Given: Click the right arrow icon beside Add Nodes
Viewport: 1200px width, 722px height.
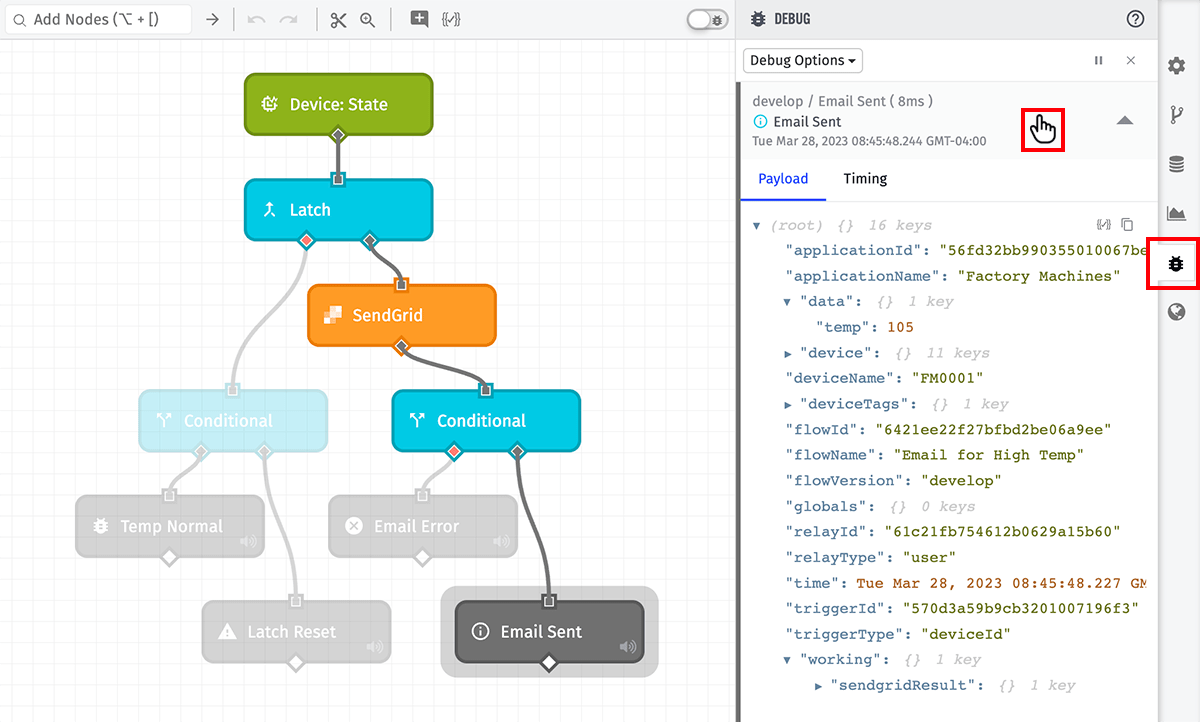Looking at the screenshot, I should [212, 20].
